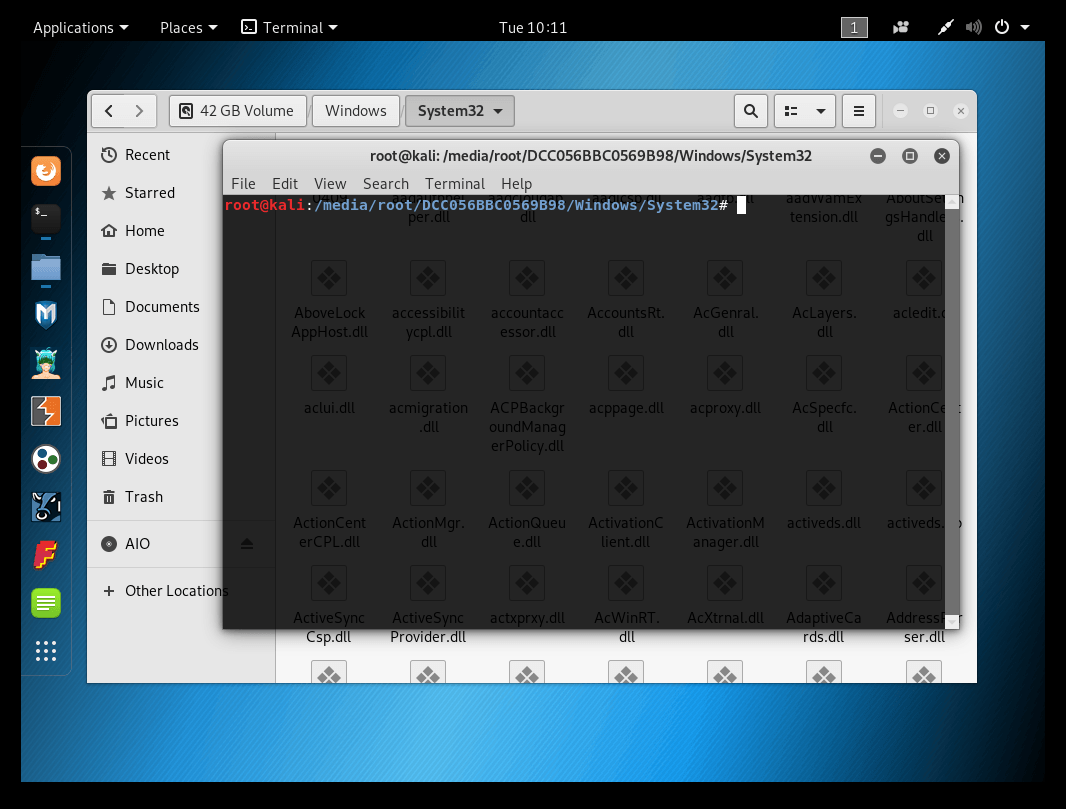Open Firefox from the dock
This screenshot has width=1066, height=809.
pyautogui.click(x=46, y=170)
